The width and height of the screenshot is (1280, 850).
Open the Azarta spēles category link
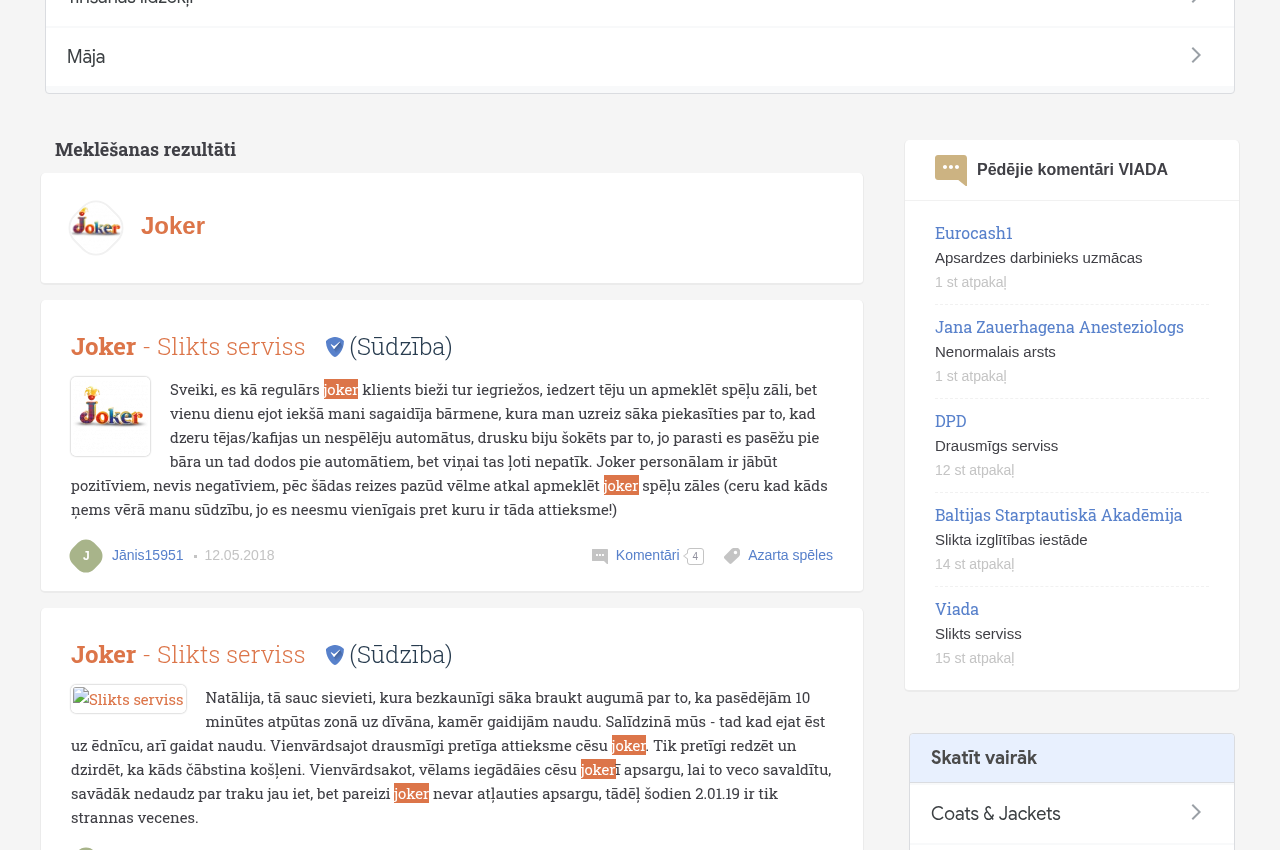(790, 555)
